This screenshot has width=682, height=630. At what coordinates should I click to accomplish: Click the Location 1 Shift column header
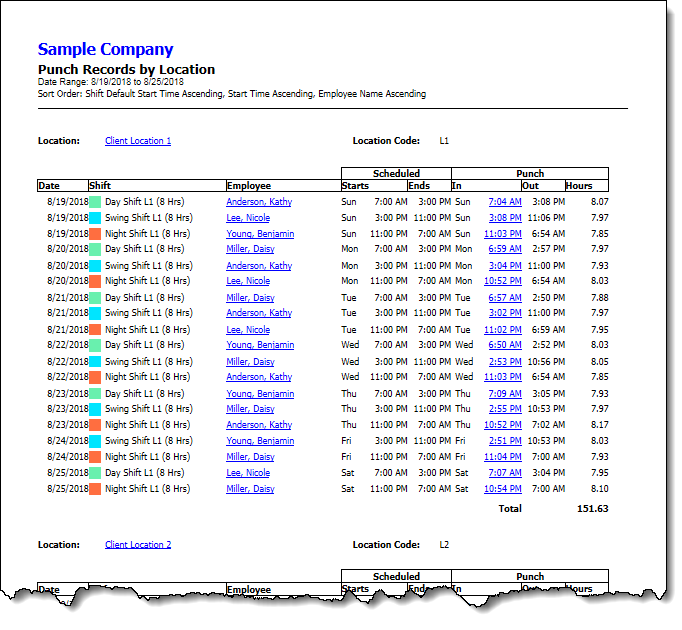[157, 185]
